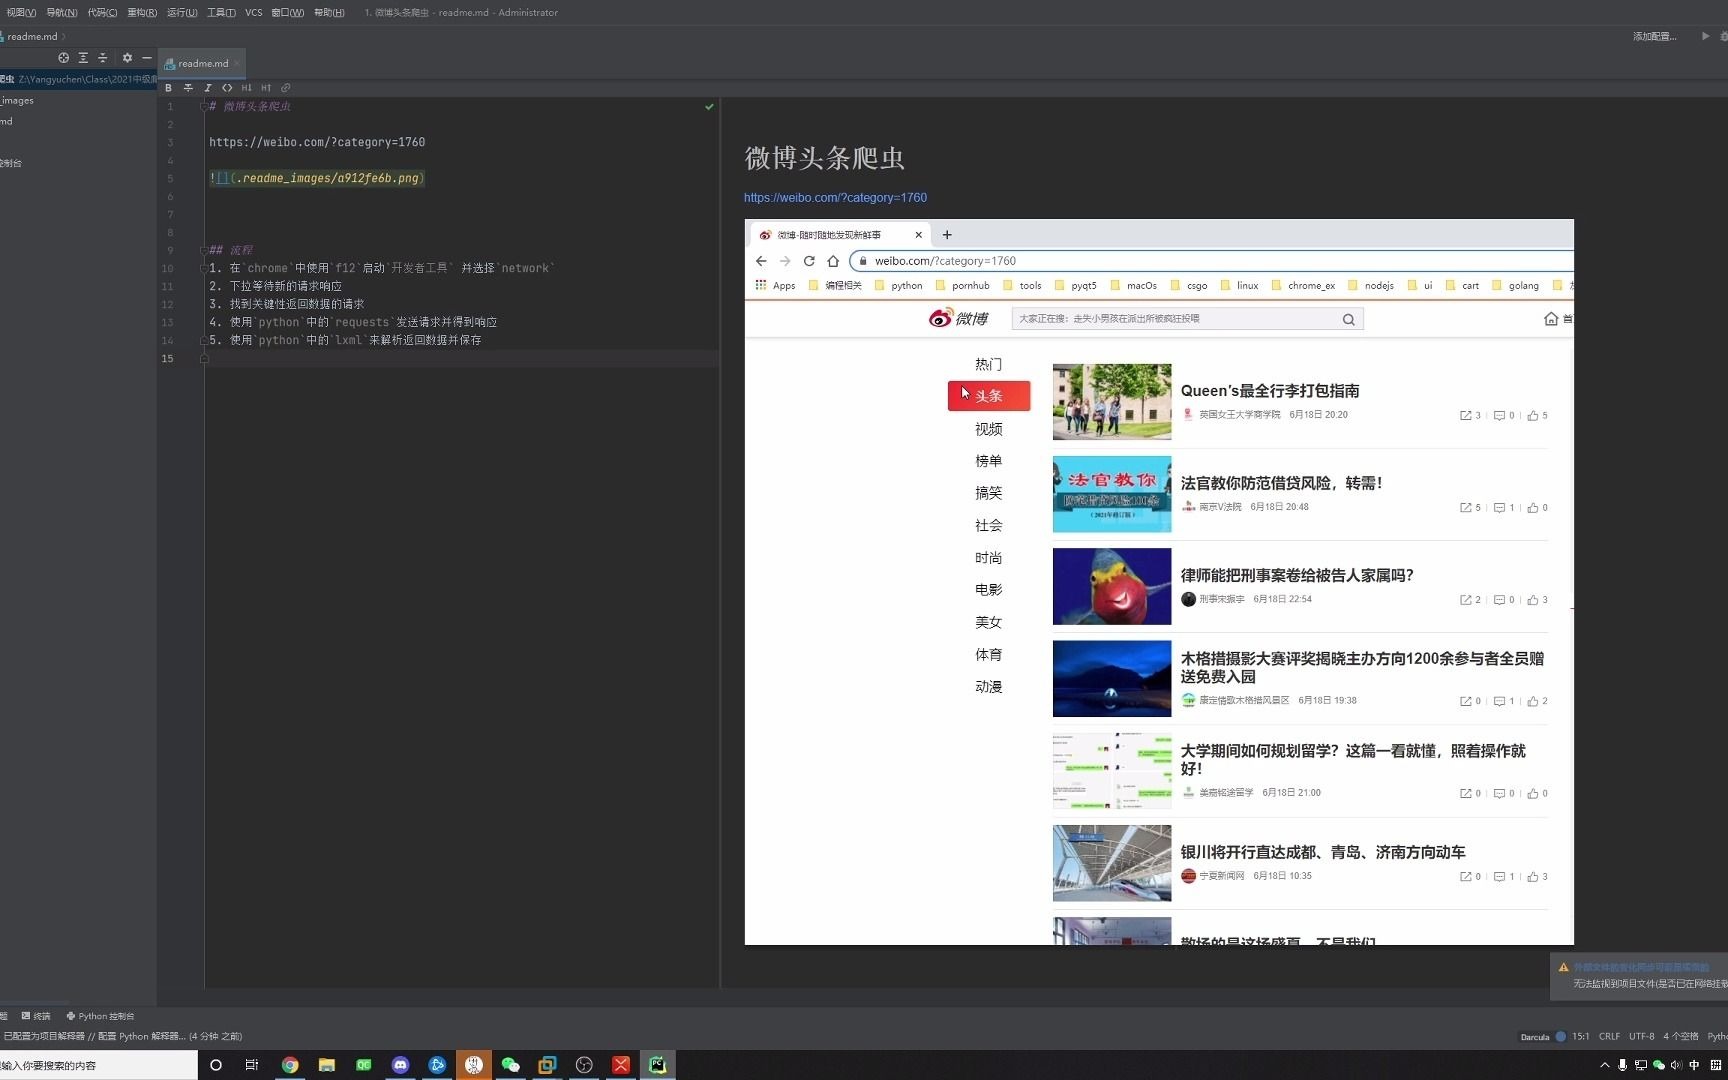Change indent setting 4 个空格
1728x1080 pixels.
tap(1680, 1036)
